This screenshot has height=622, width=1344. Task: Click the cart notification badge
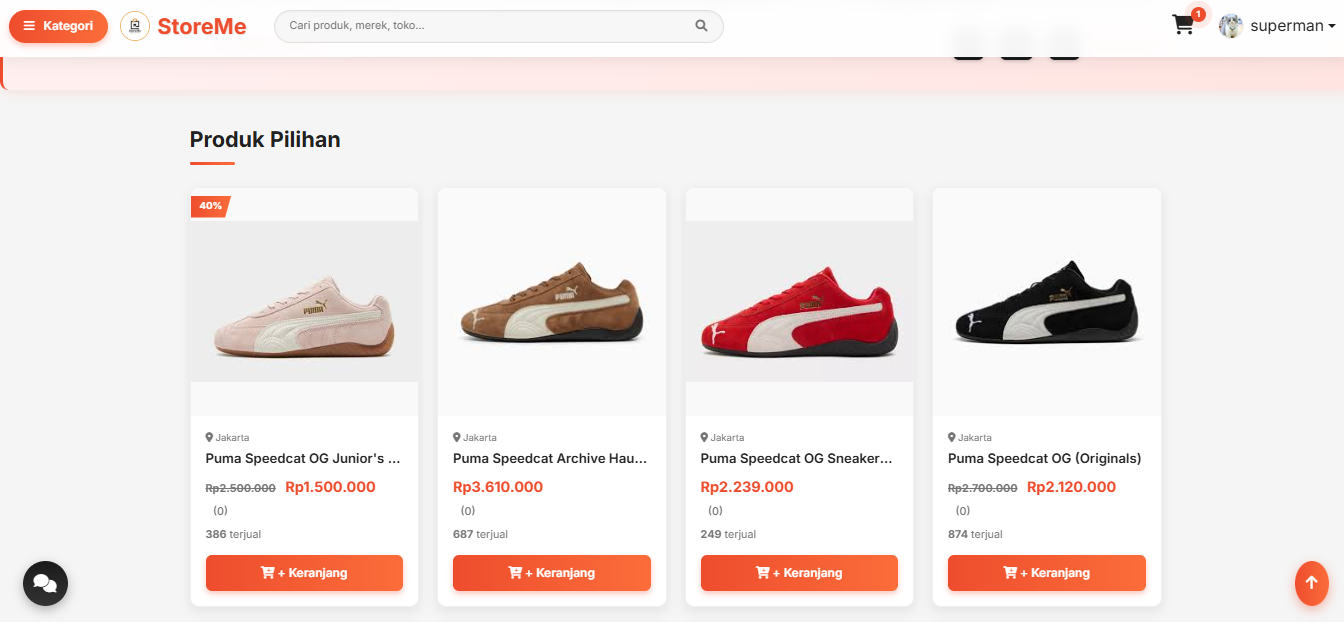(1198, 14)
